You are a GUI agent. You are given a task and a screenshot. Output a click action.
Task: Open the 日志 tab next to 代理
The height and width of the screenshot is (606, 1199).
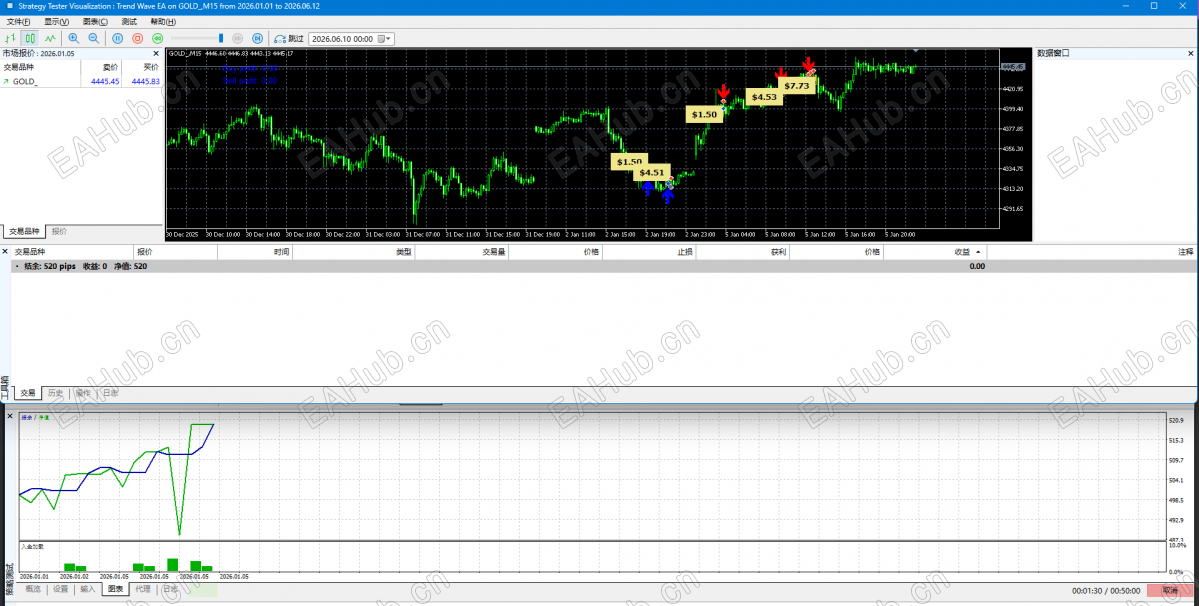pos(171,589)
